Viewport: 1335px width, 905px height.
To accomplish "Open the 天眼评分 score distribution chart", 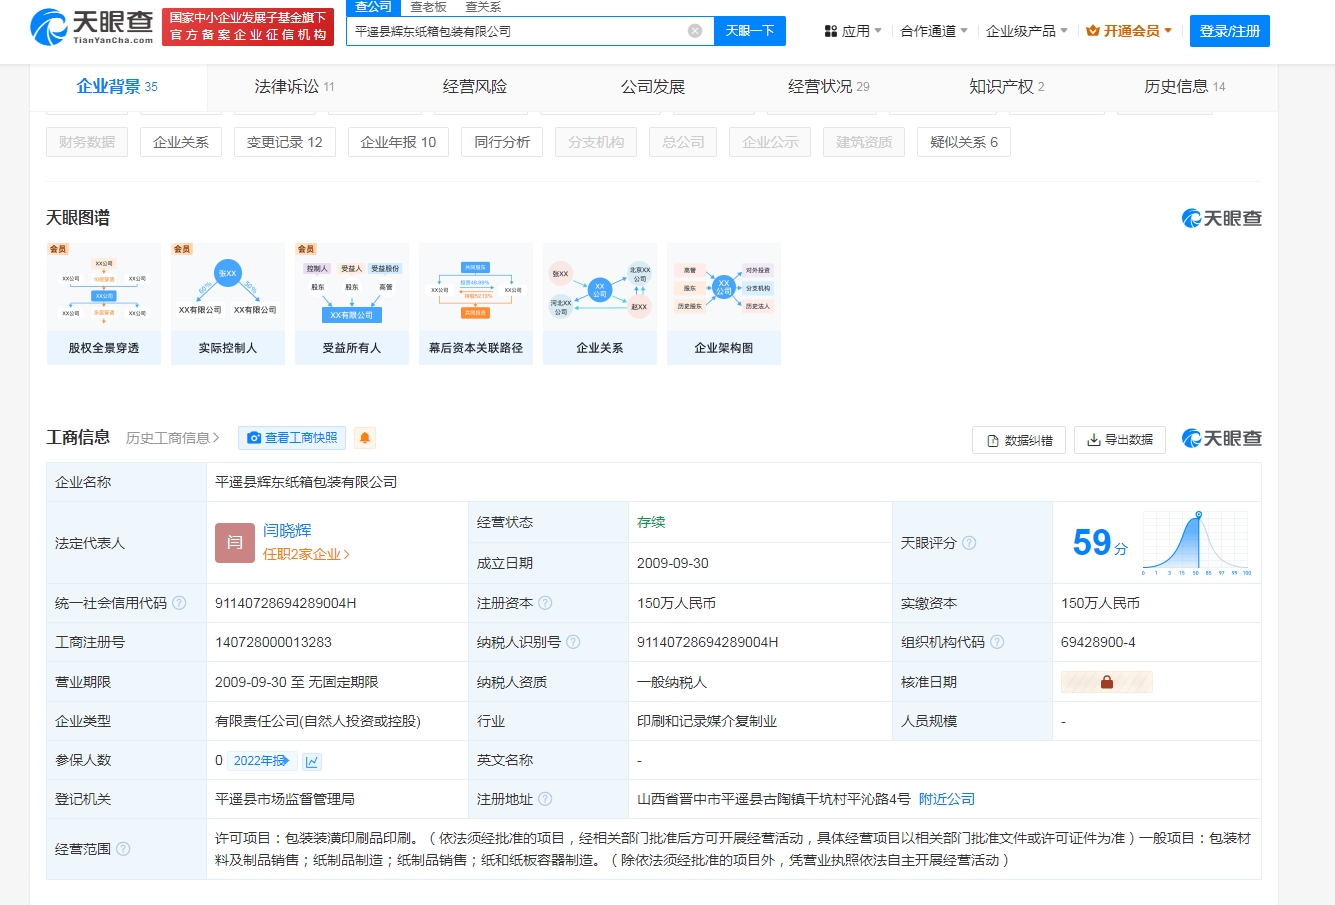I will coord(1197,543).
